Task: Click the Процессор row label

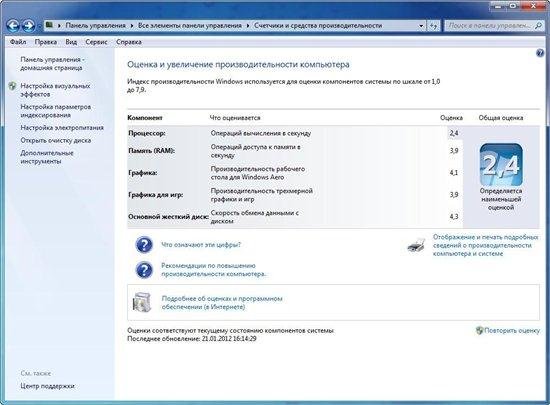Action: click(x=147, y=133)
